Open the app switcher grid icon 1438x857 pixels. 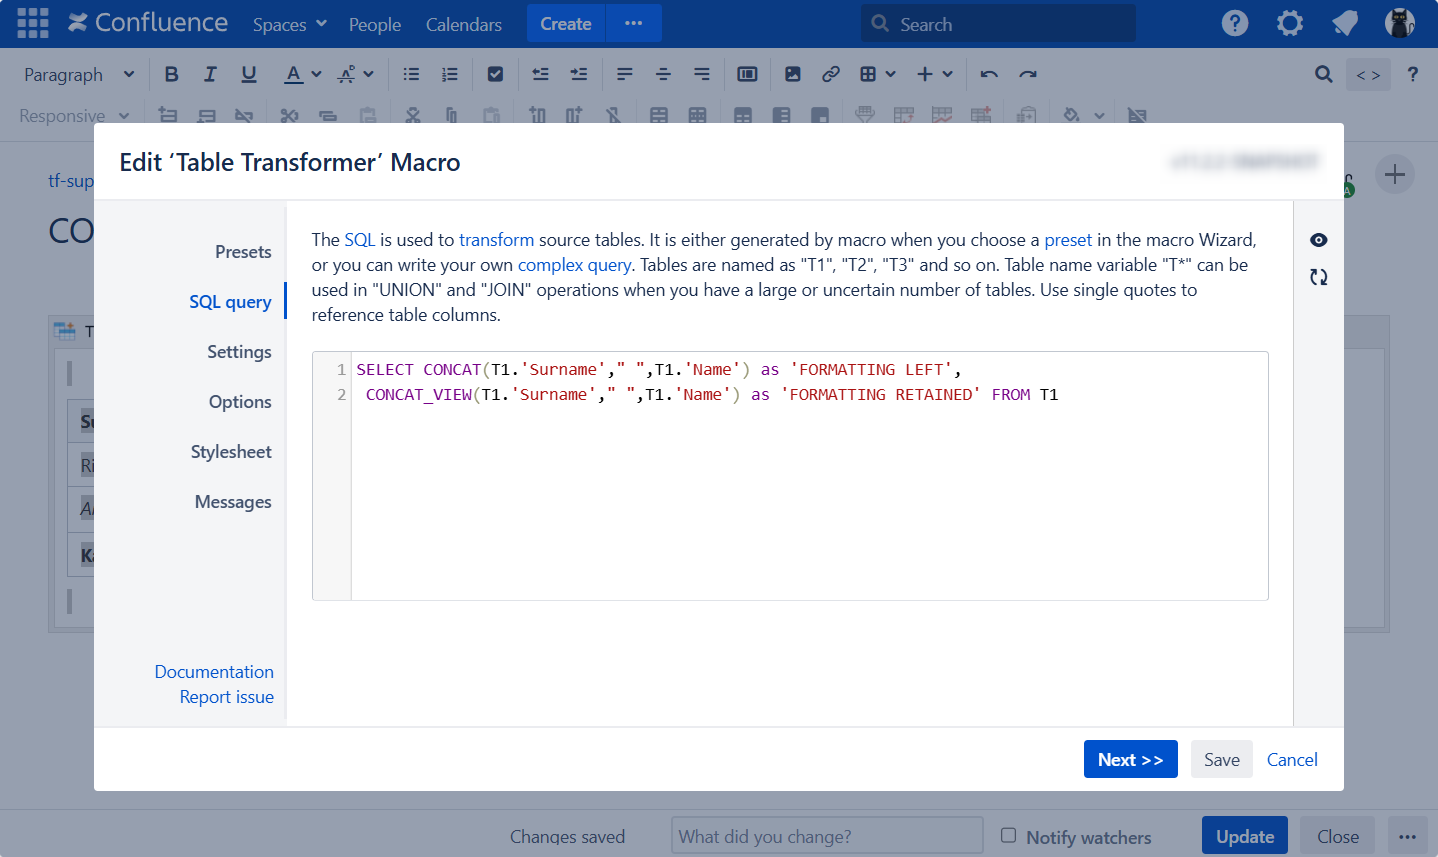32,23
